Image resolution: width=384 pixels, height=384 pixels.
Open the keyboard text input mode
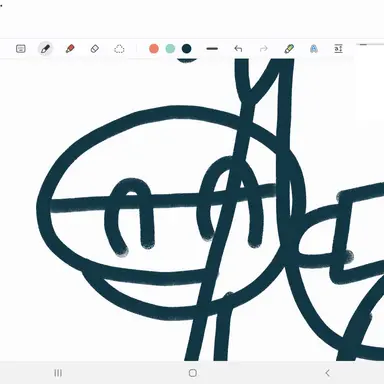click(x=21, y=49)
